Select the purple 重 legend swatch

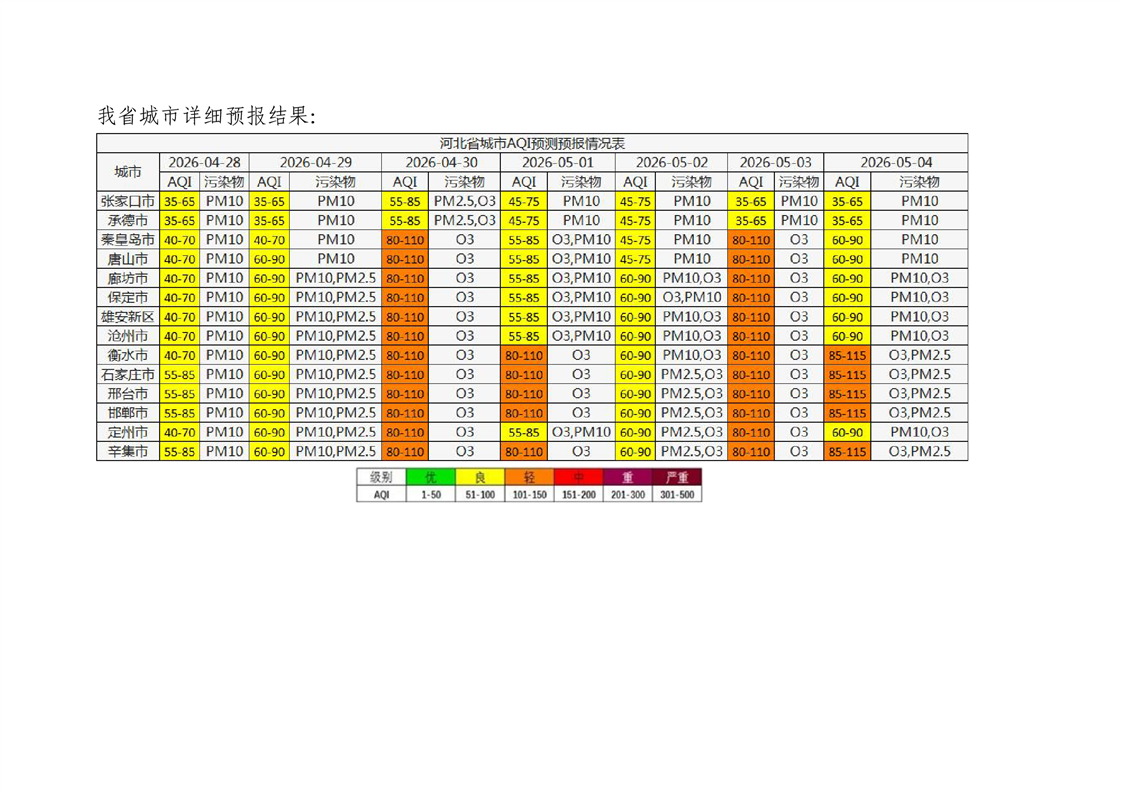[628, 477]
